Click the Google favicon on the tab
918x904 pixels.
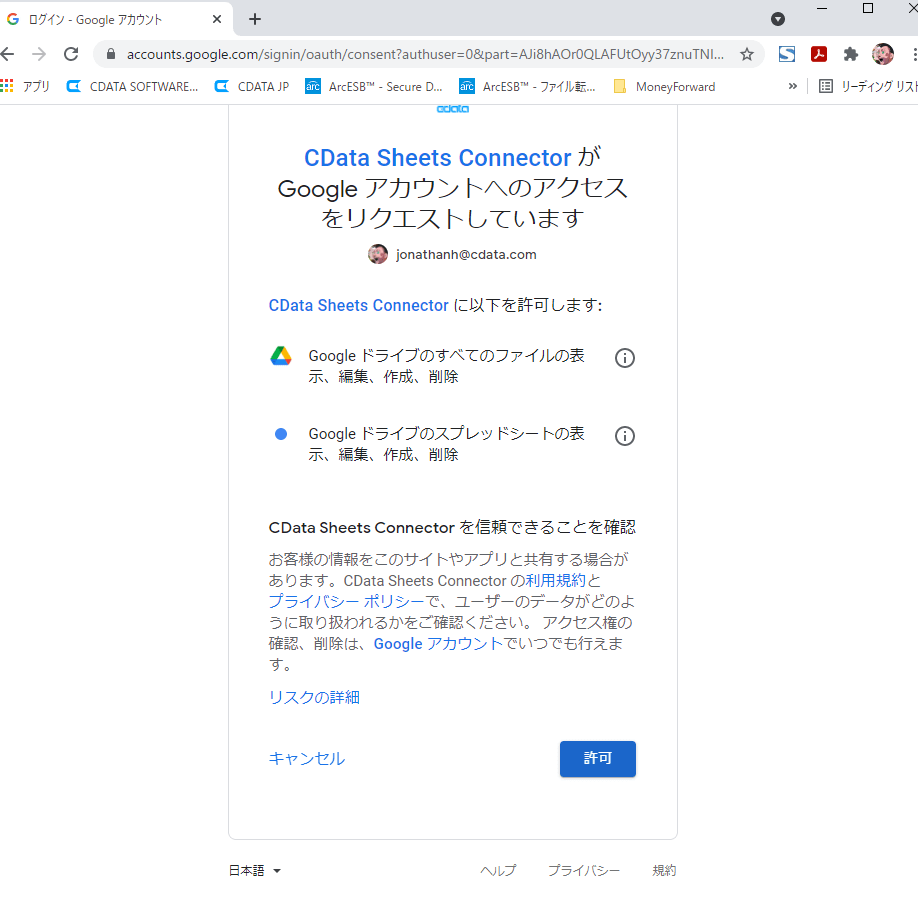pos(13,19)
